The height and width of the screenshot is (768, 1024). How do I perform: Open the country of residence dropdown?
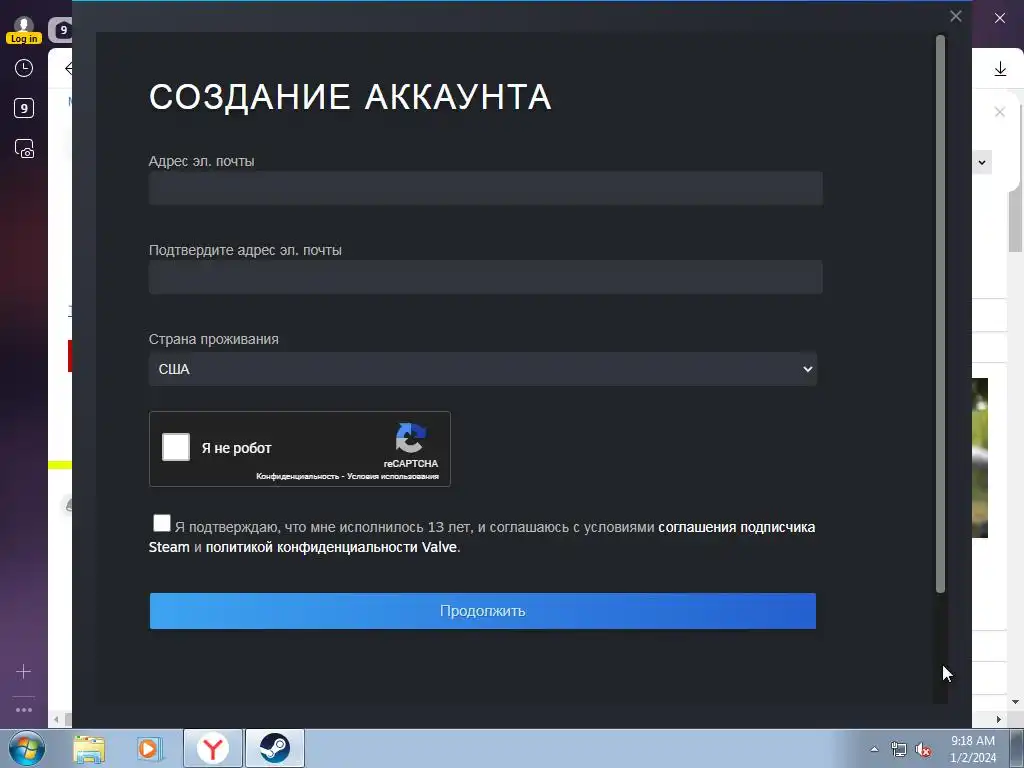click(x=483, y=369)
